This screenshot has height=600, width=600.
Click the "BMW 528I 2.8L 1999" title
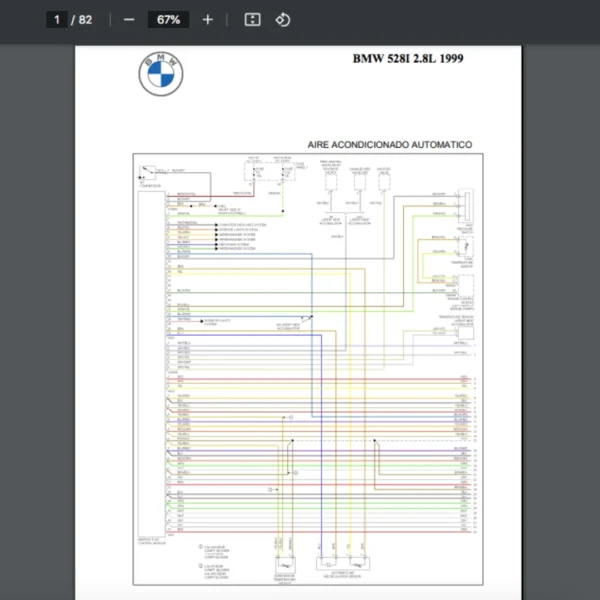pos(407,59)
